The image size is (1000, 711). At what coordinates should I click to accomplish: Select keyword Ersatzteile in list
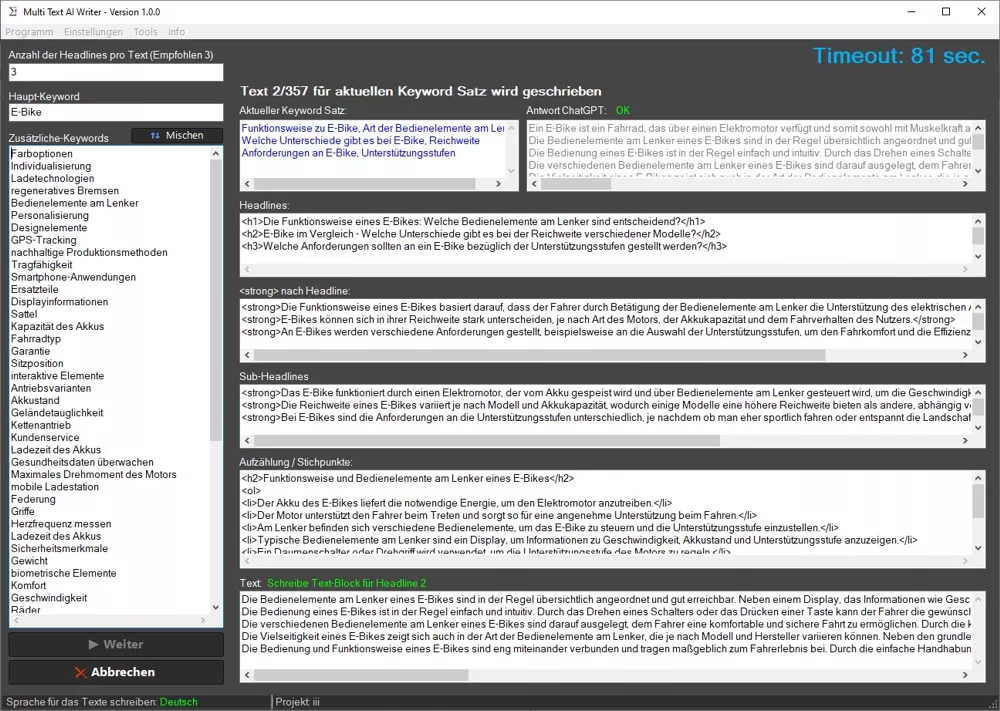coord(34,290)
